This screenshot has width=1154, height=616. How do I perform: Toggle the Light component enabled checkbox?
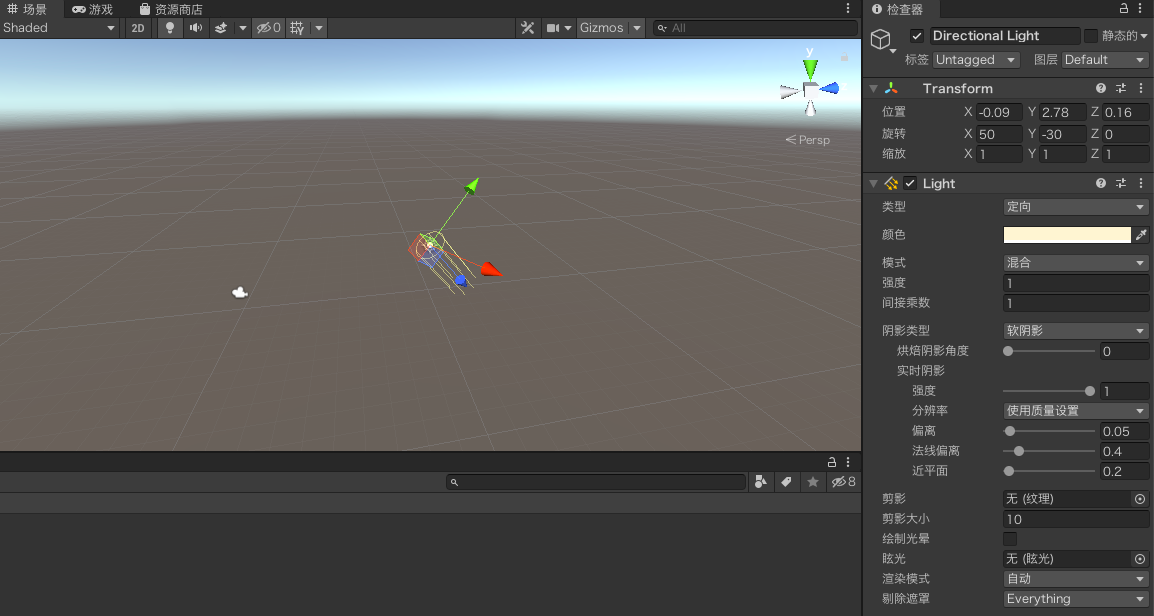click(x=909, y=183)
